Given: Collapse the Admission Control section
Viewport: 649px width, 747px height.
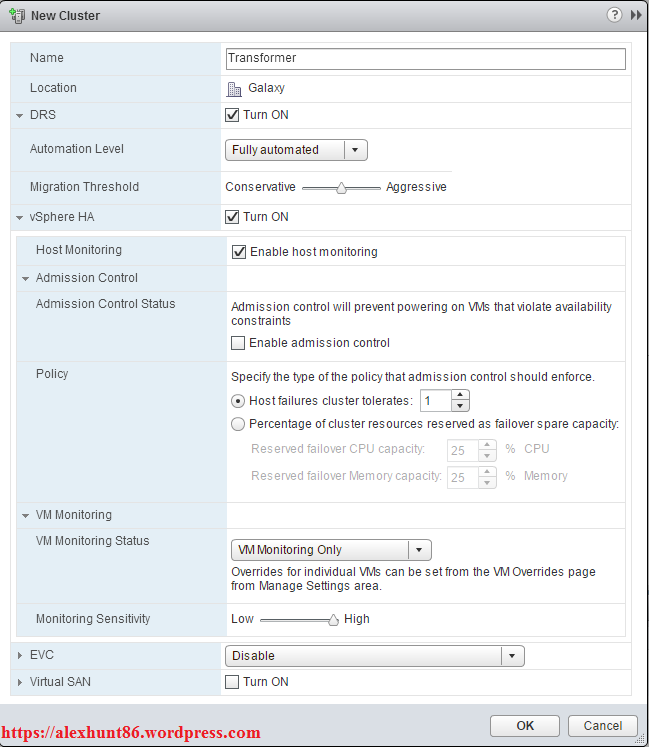Looking at the screenshot, I should (26, 278).
